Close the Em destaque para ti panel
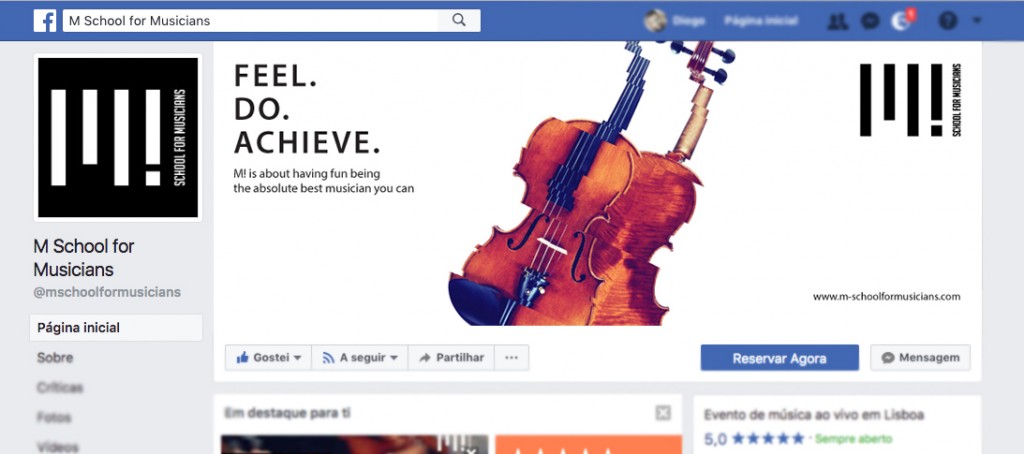The image size is (1024, 454). (x=662, y=413)
